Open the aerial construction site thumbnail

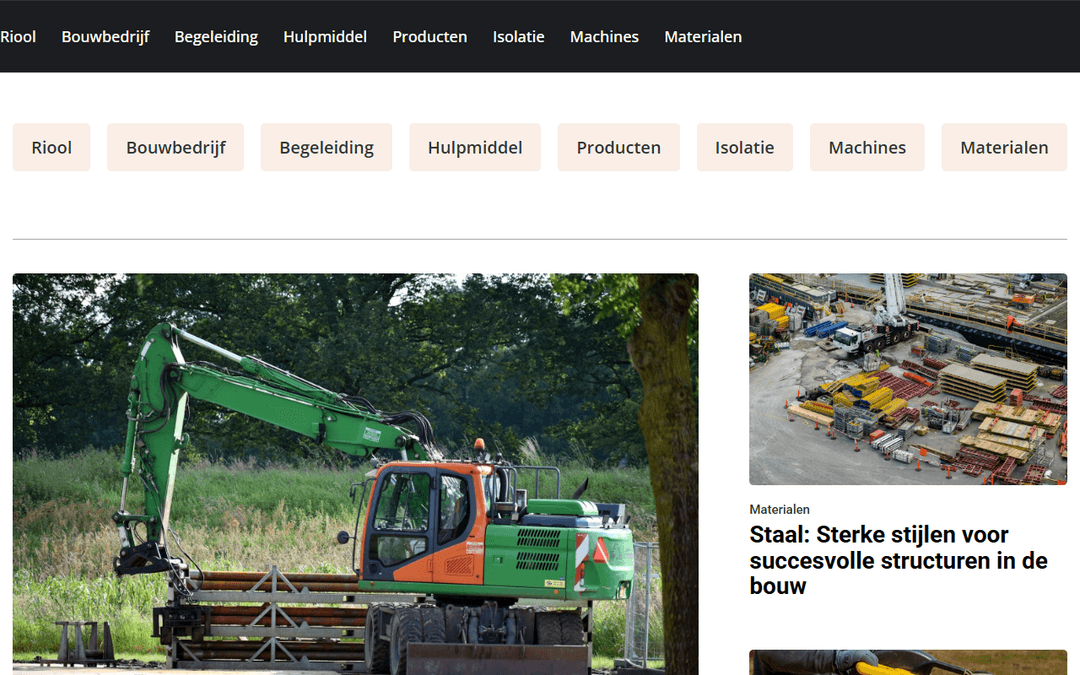coord(908,380)
